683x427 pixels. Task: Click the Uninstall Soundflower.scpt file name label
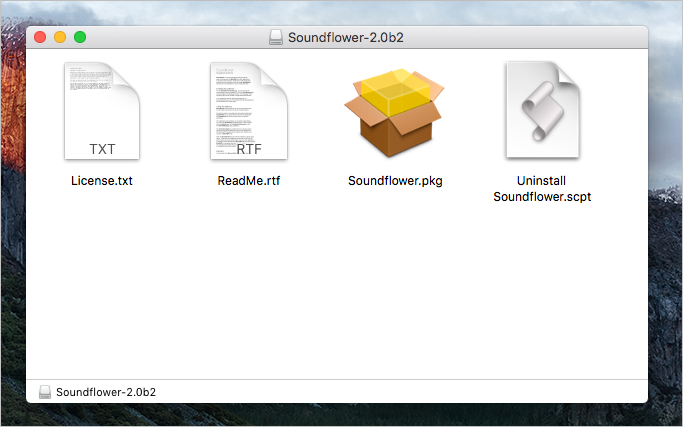pos(542,189)
